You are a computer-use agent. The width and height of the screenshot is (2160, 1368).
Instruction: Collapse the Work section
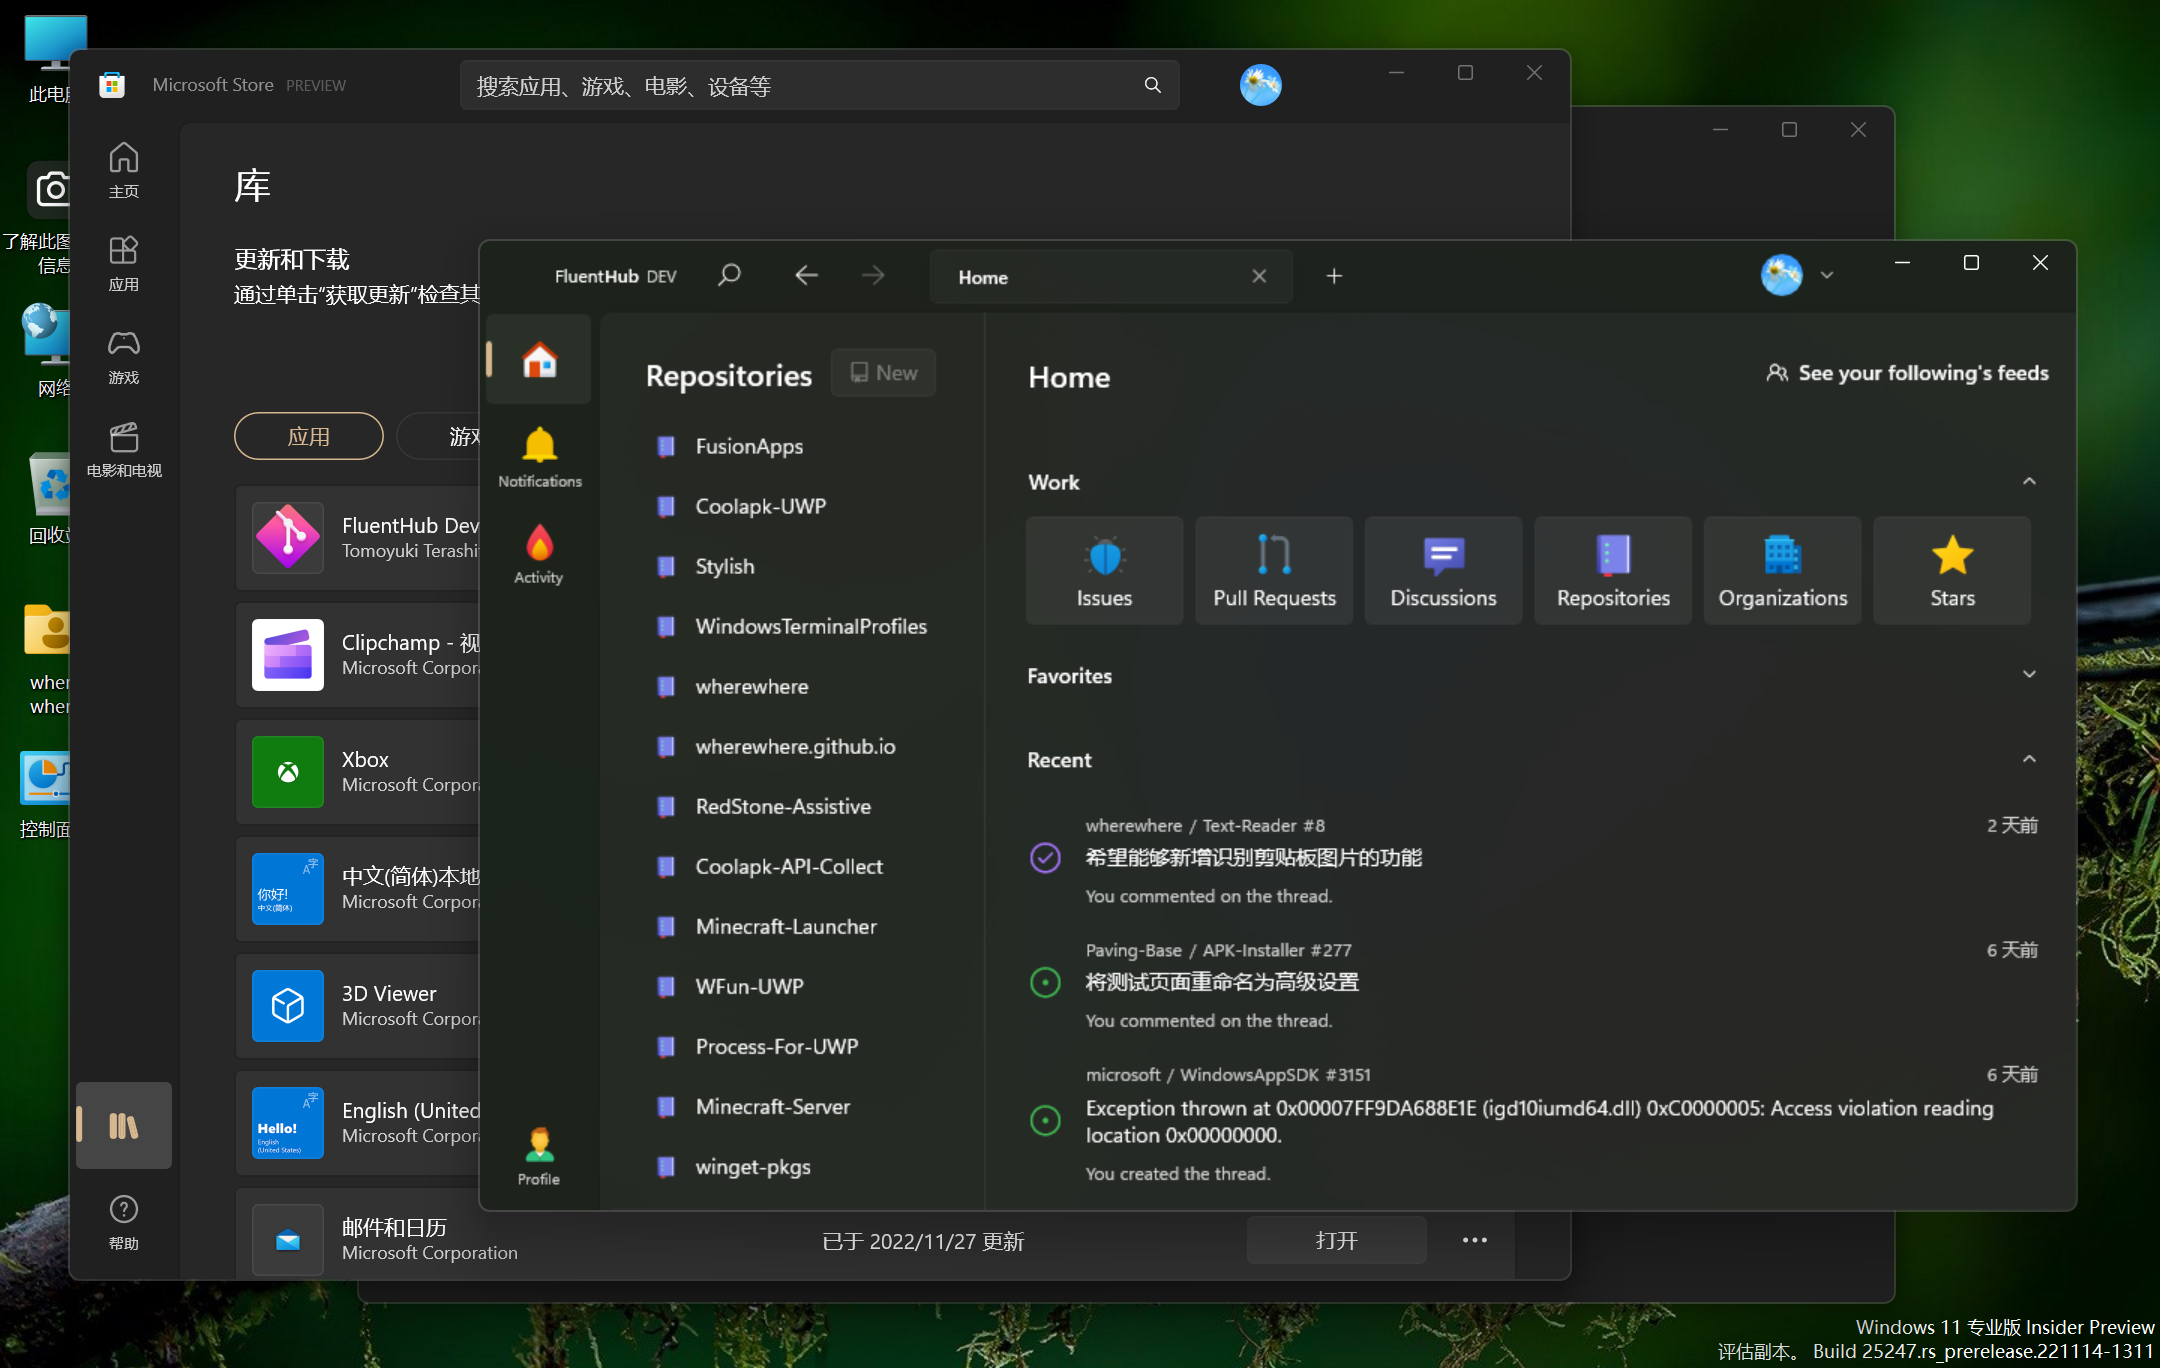(2029, 482)
